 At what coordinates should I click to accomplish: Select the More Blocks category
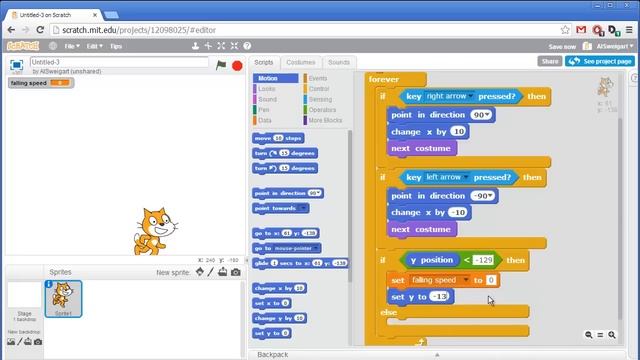click(325, 120)
